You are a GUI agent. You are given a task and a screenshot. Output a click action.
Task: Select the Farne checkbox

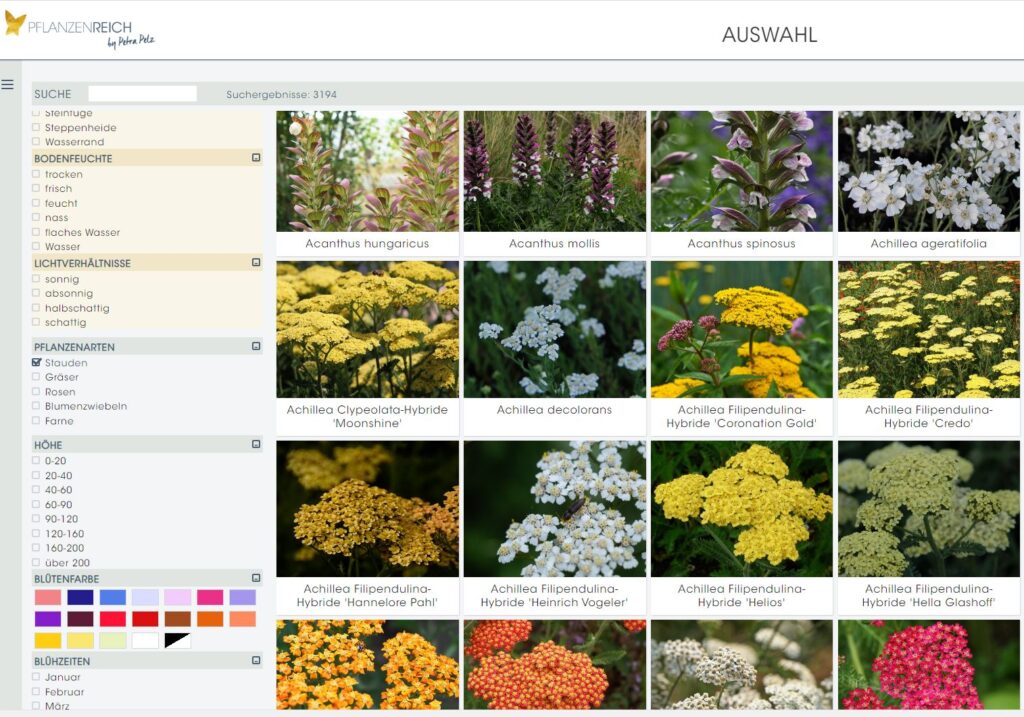[36, 421]
